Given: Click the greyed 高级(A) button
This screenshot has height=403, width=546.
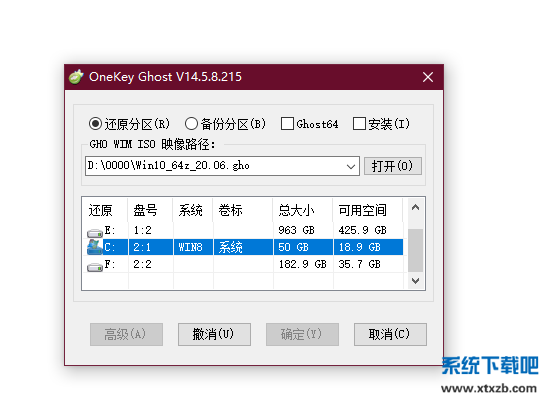Looking at the screenshot, I should coord(126,334).
